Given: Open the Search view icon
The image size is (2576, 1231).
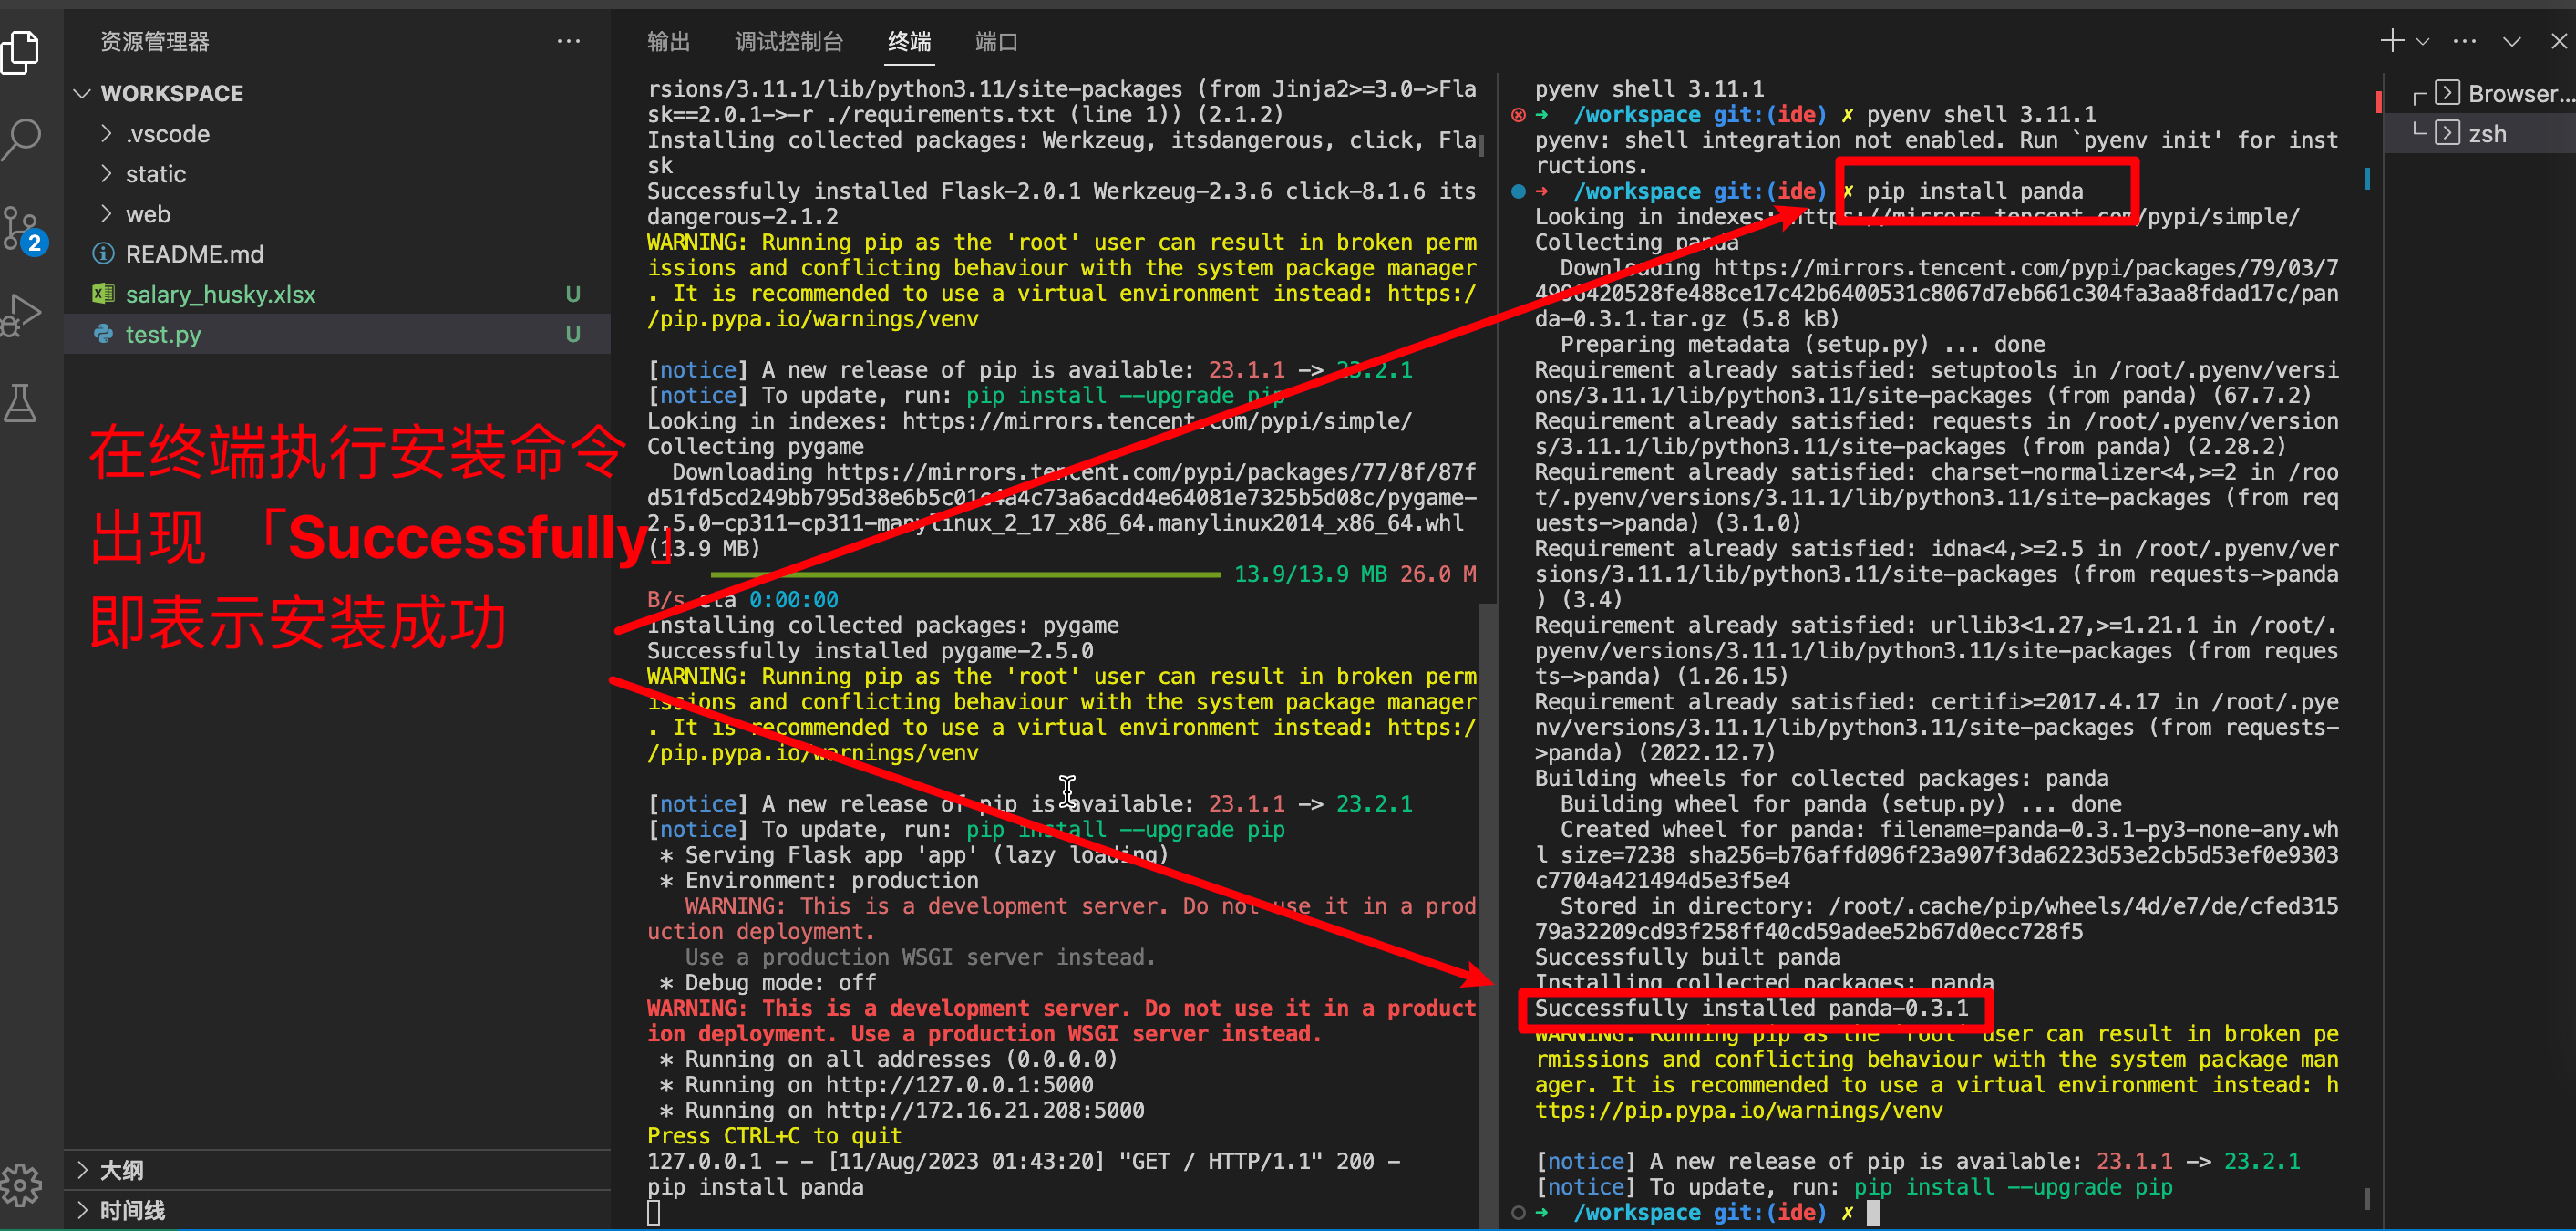Looking at the screenshot, I should point(22,138).
